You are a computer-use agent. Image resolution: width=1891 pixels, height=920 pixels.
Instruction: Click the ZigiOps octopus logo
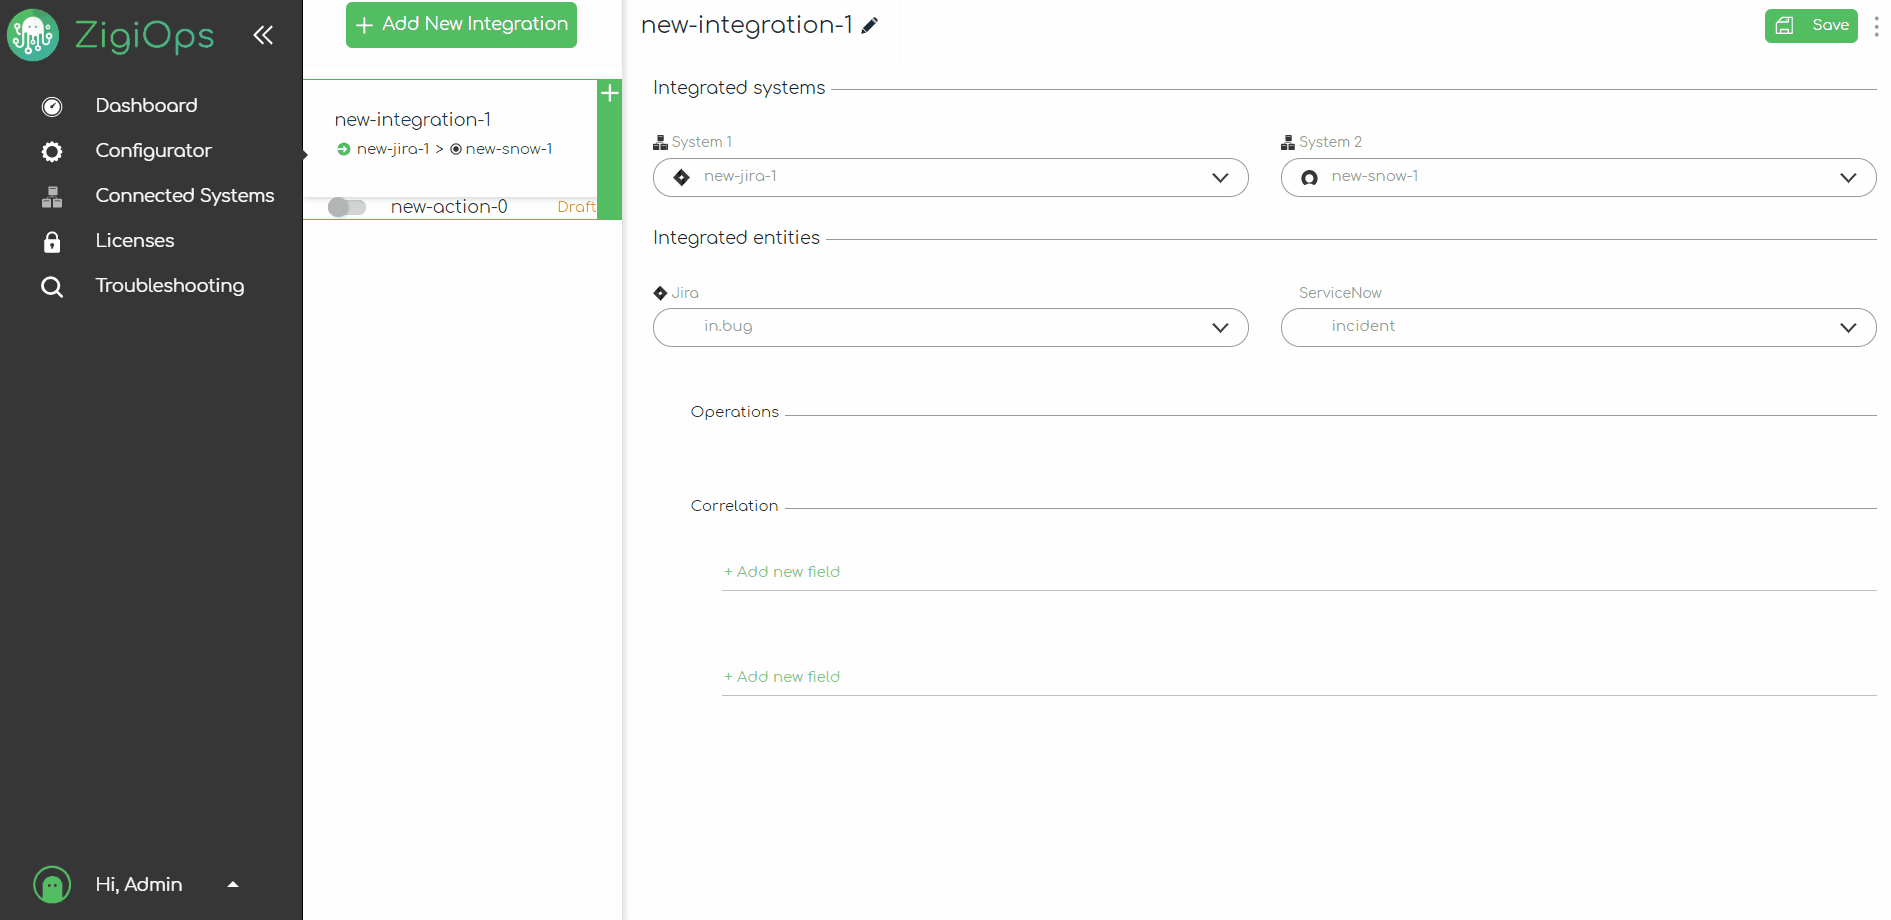coord(33,35)
